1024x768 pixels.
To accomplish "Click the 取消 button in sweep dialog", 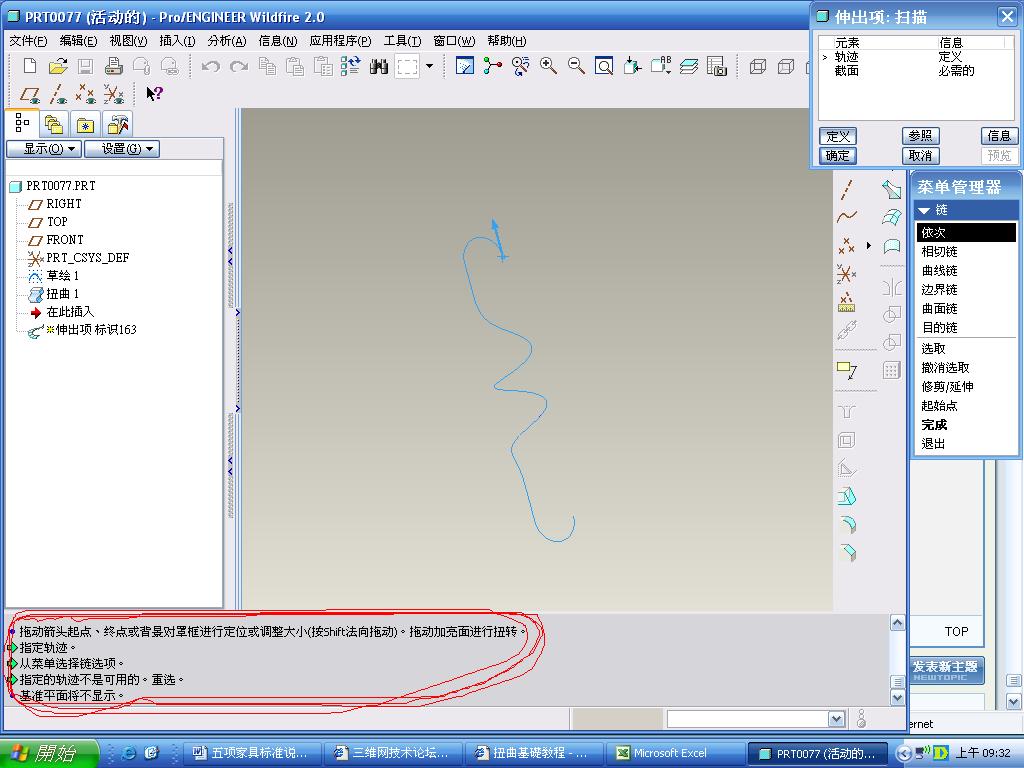I will [921, 155].
